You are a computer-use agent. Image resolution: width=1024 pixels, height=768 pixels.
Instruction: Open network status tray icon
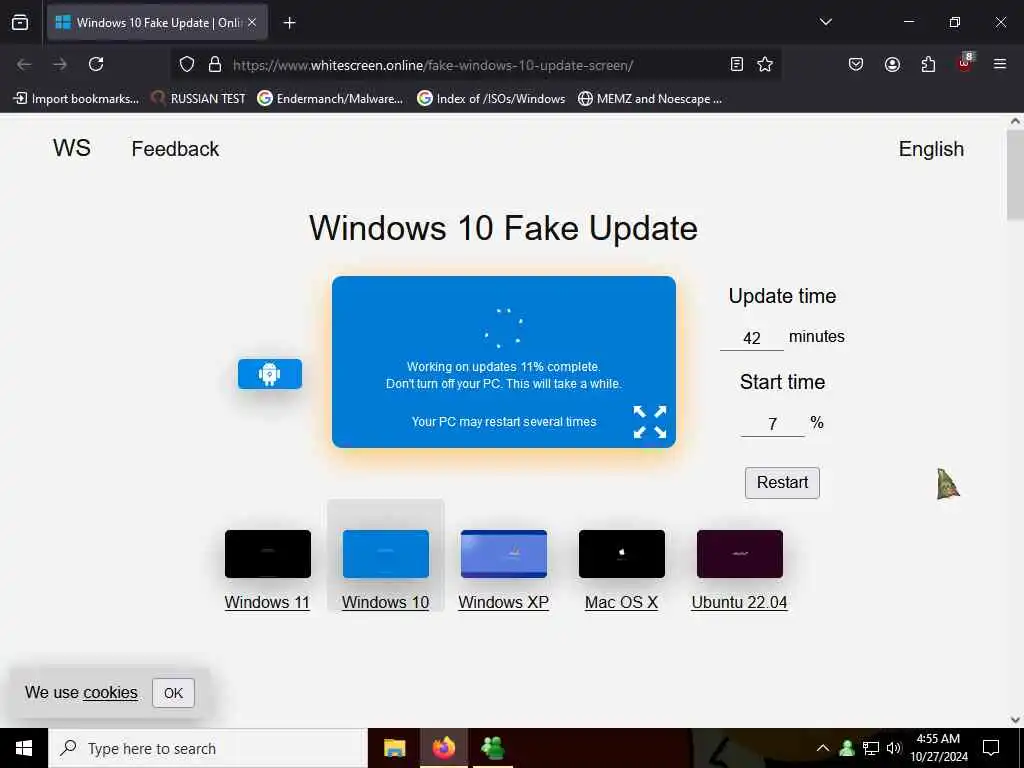pyautogui.click(x=871, y=748)
